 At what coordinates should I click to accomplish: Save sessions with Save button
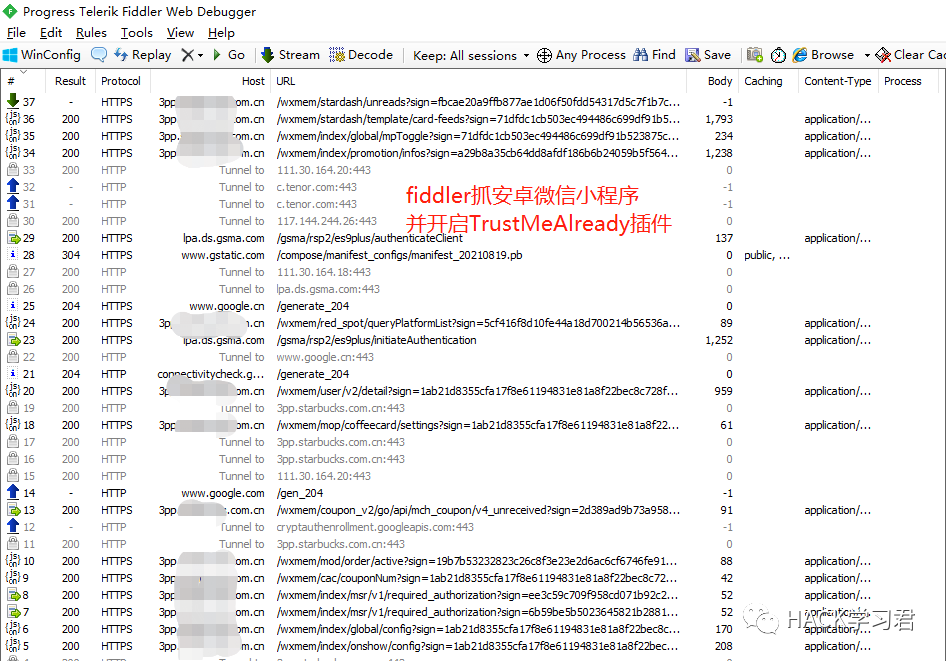click(708, 55)
